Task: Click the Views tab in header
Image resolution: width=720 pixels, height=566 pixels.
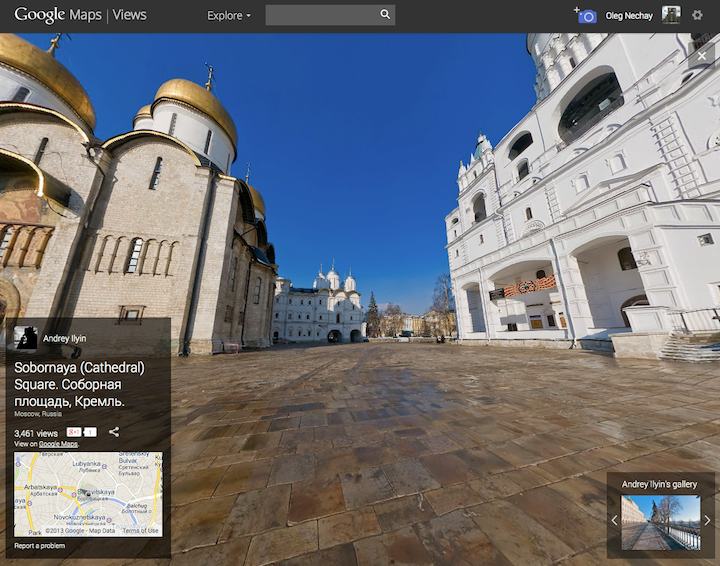Action: [129, 15]
